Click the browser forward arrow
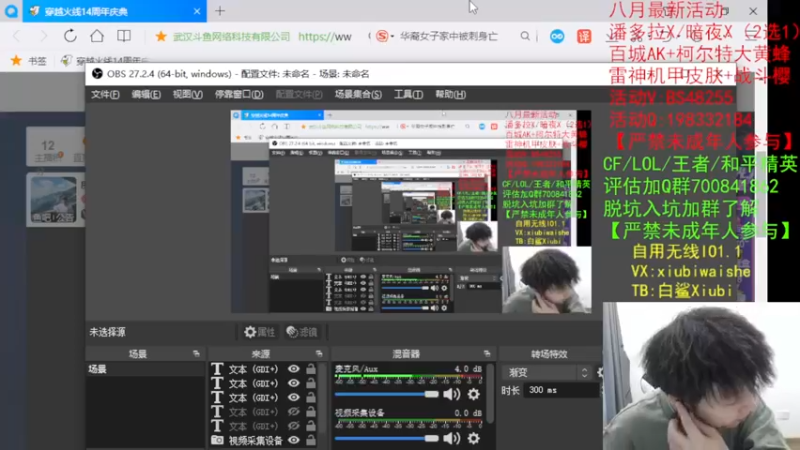Image resolution: width=800 pixels, height=450 pixels. pos(43,36)
